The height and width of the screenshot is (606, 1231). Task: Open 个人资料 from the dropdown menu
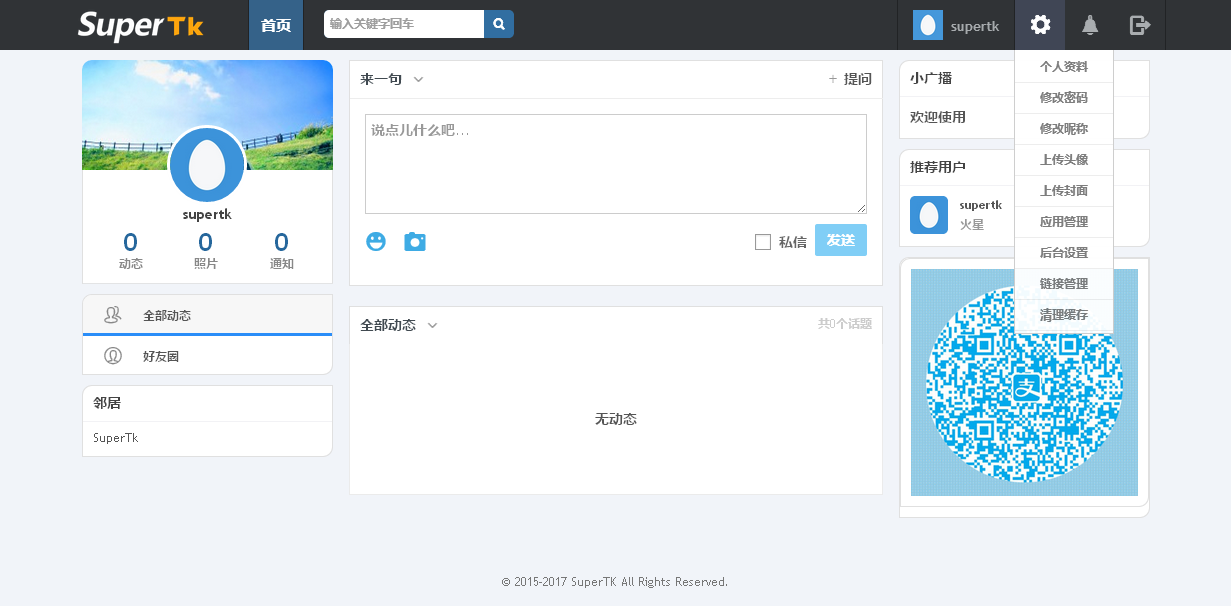tap(1063, 67)
